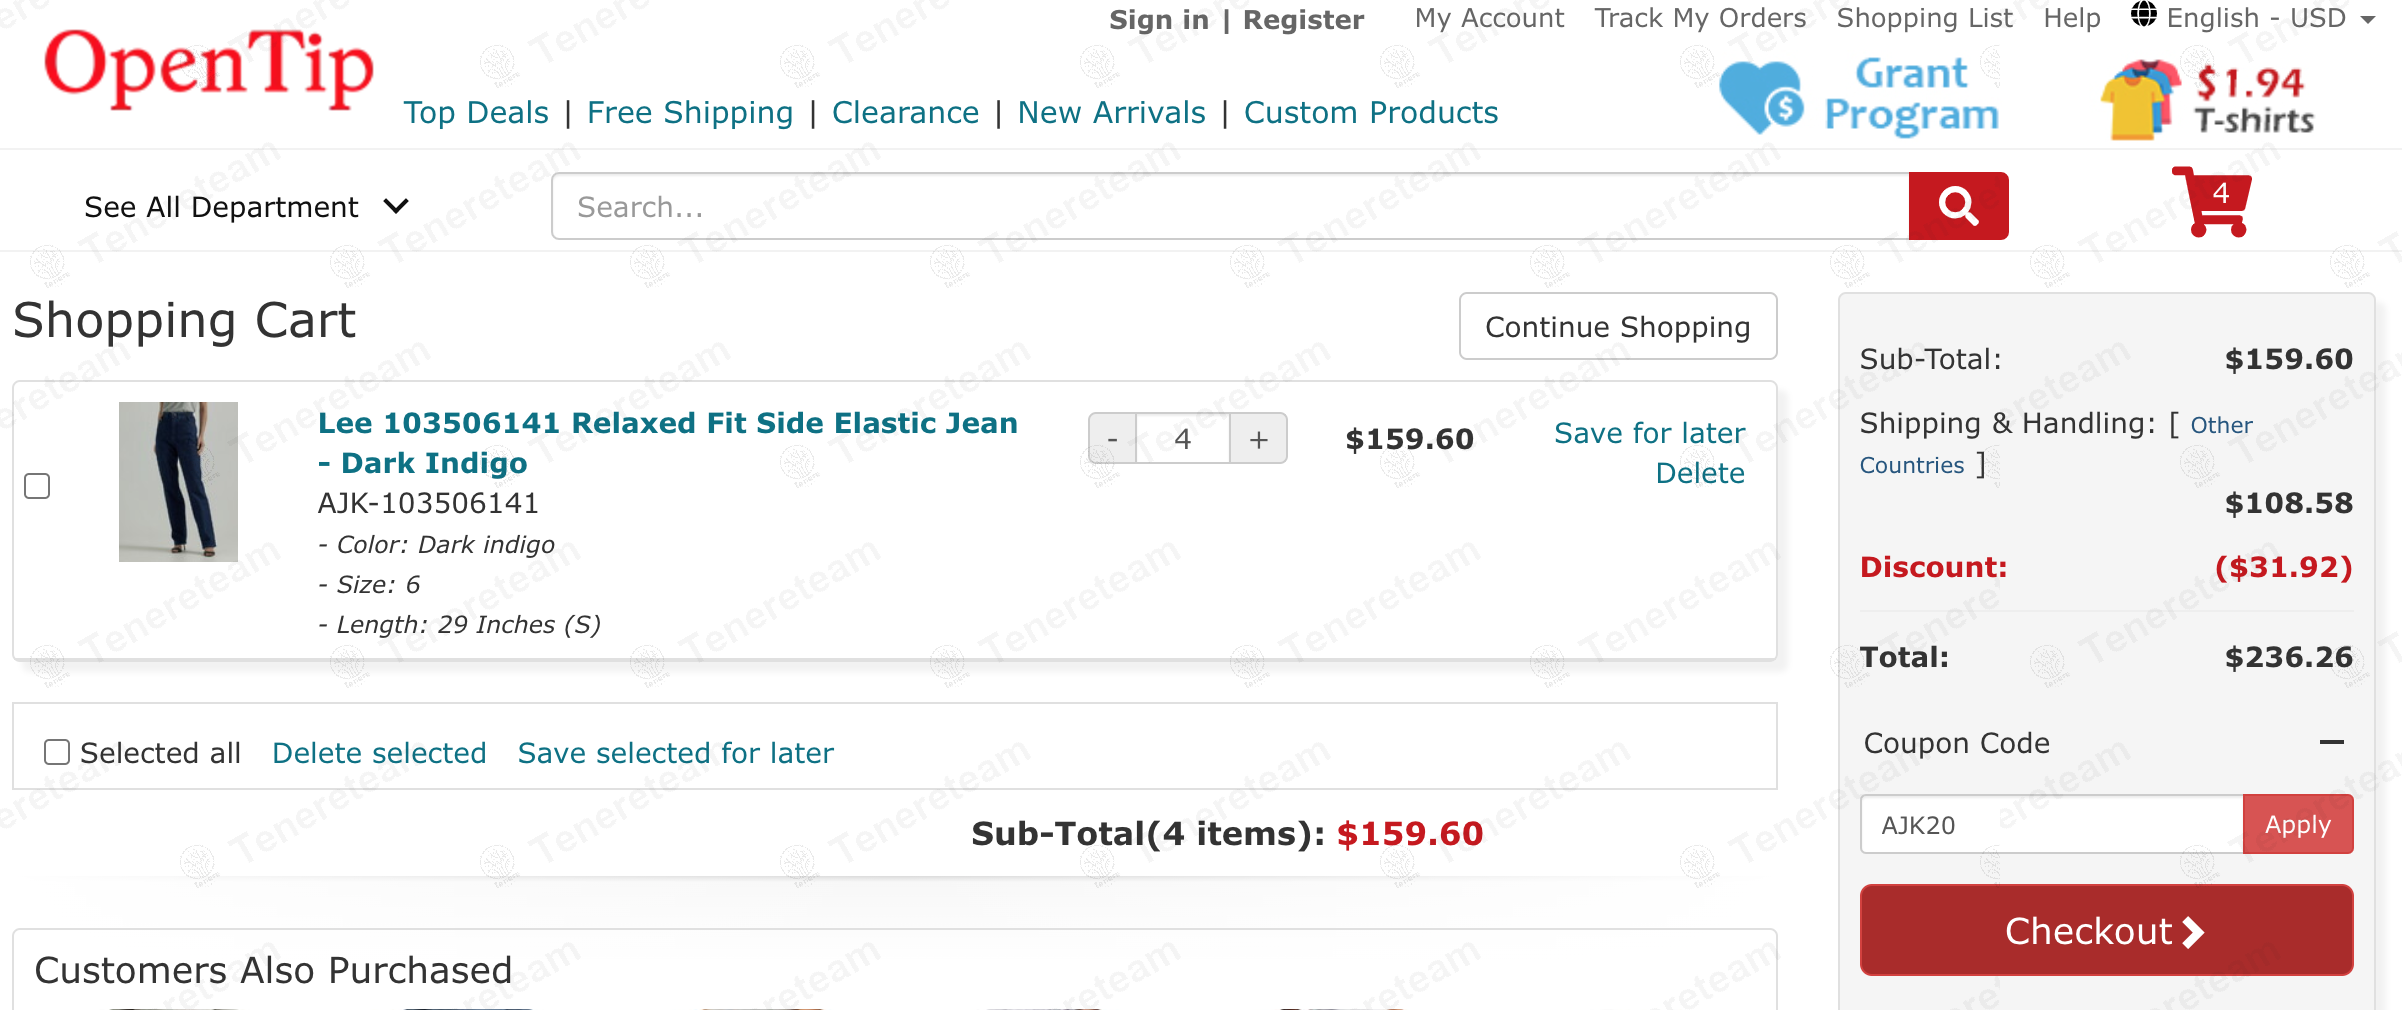Click the red search magnifier button

pyautogui.click(x=1958, y=206)
